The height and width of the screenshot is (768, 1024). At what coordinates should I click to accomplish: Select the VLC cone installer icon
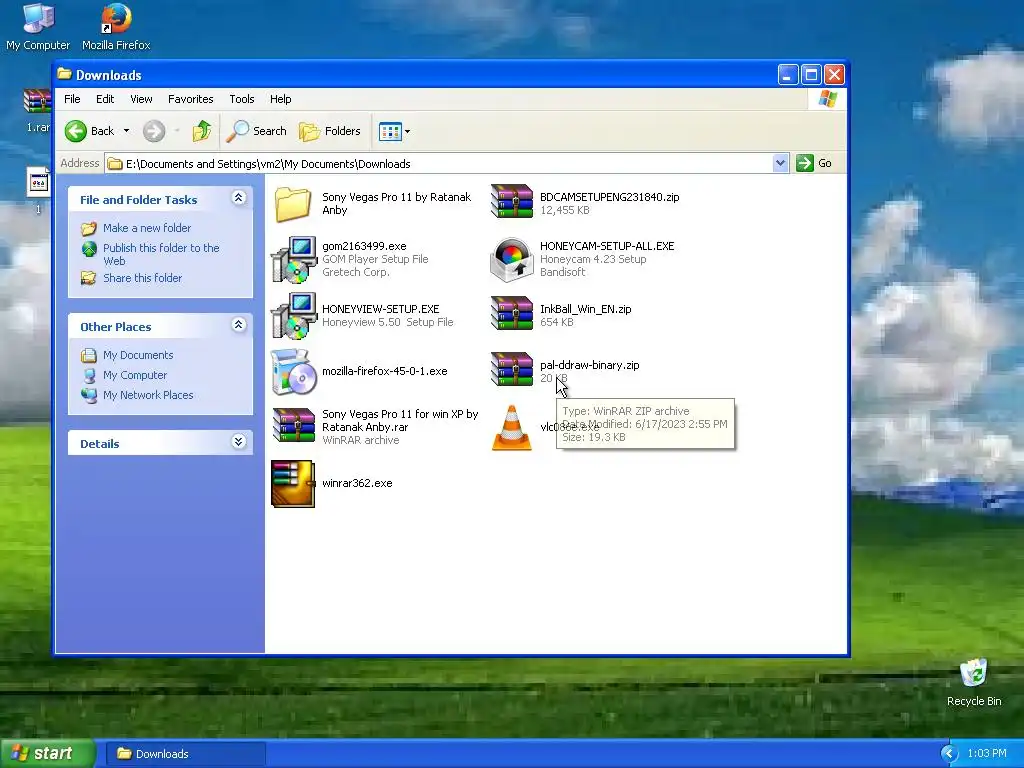512,428
